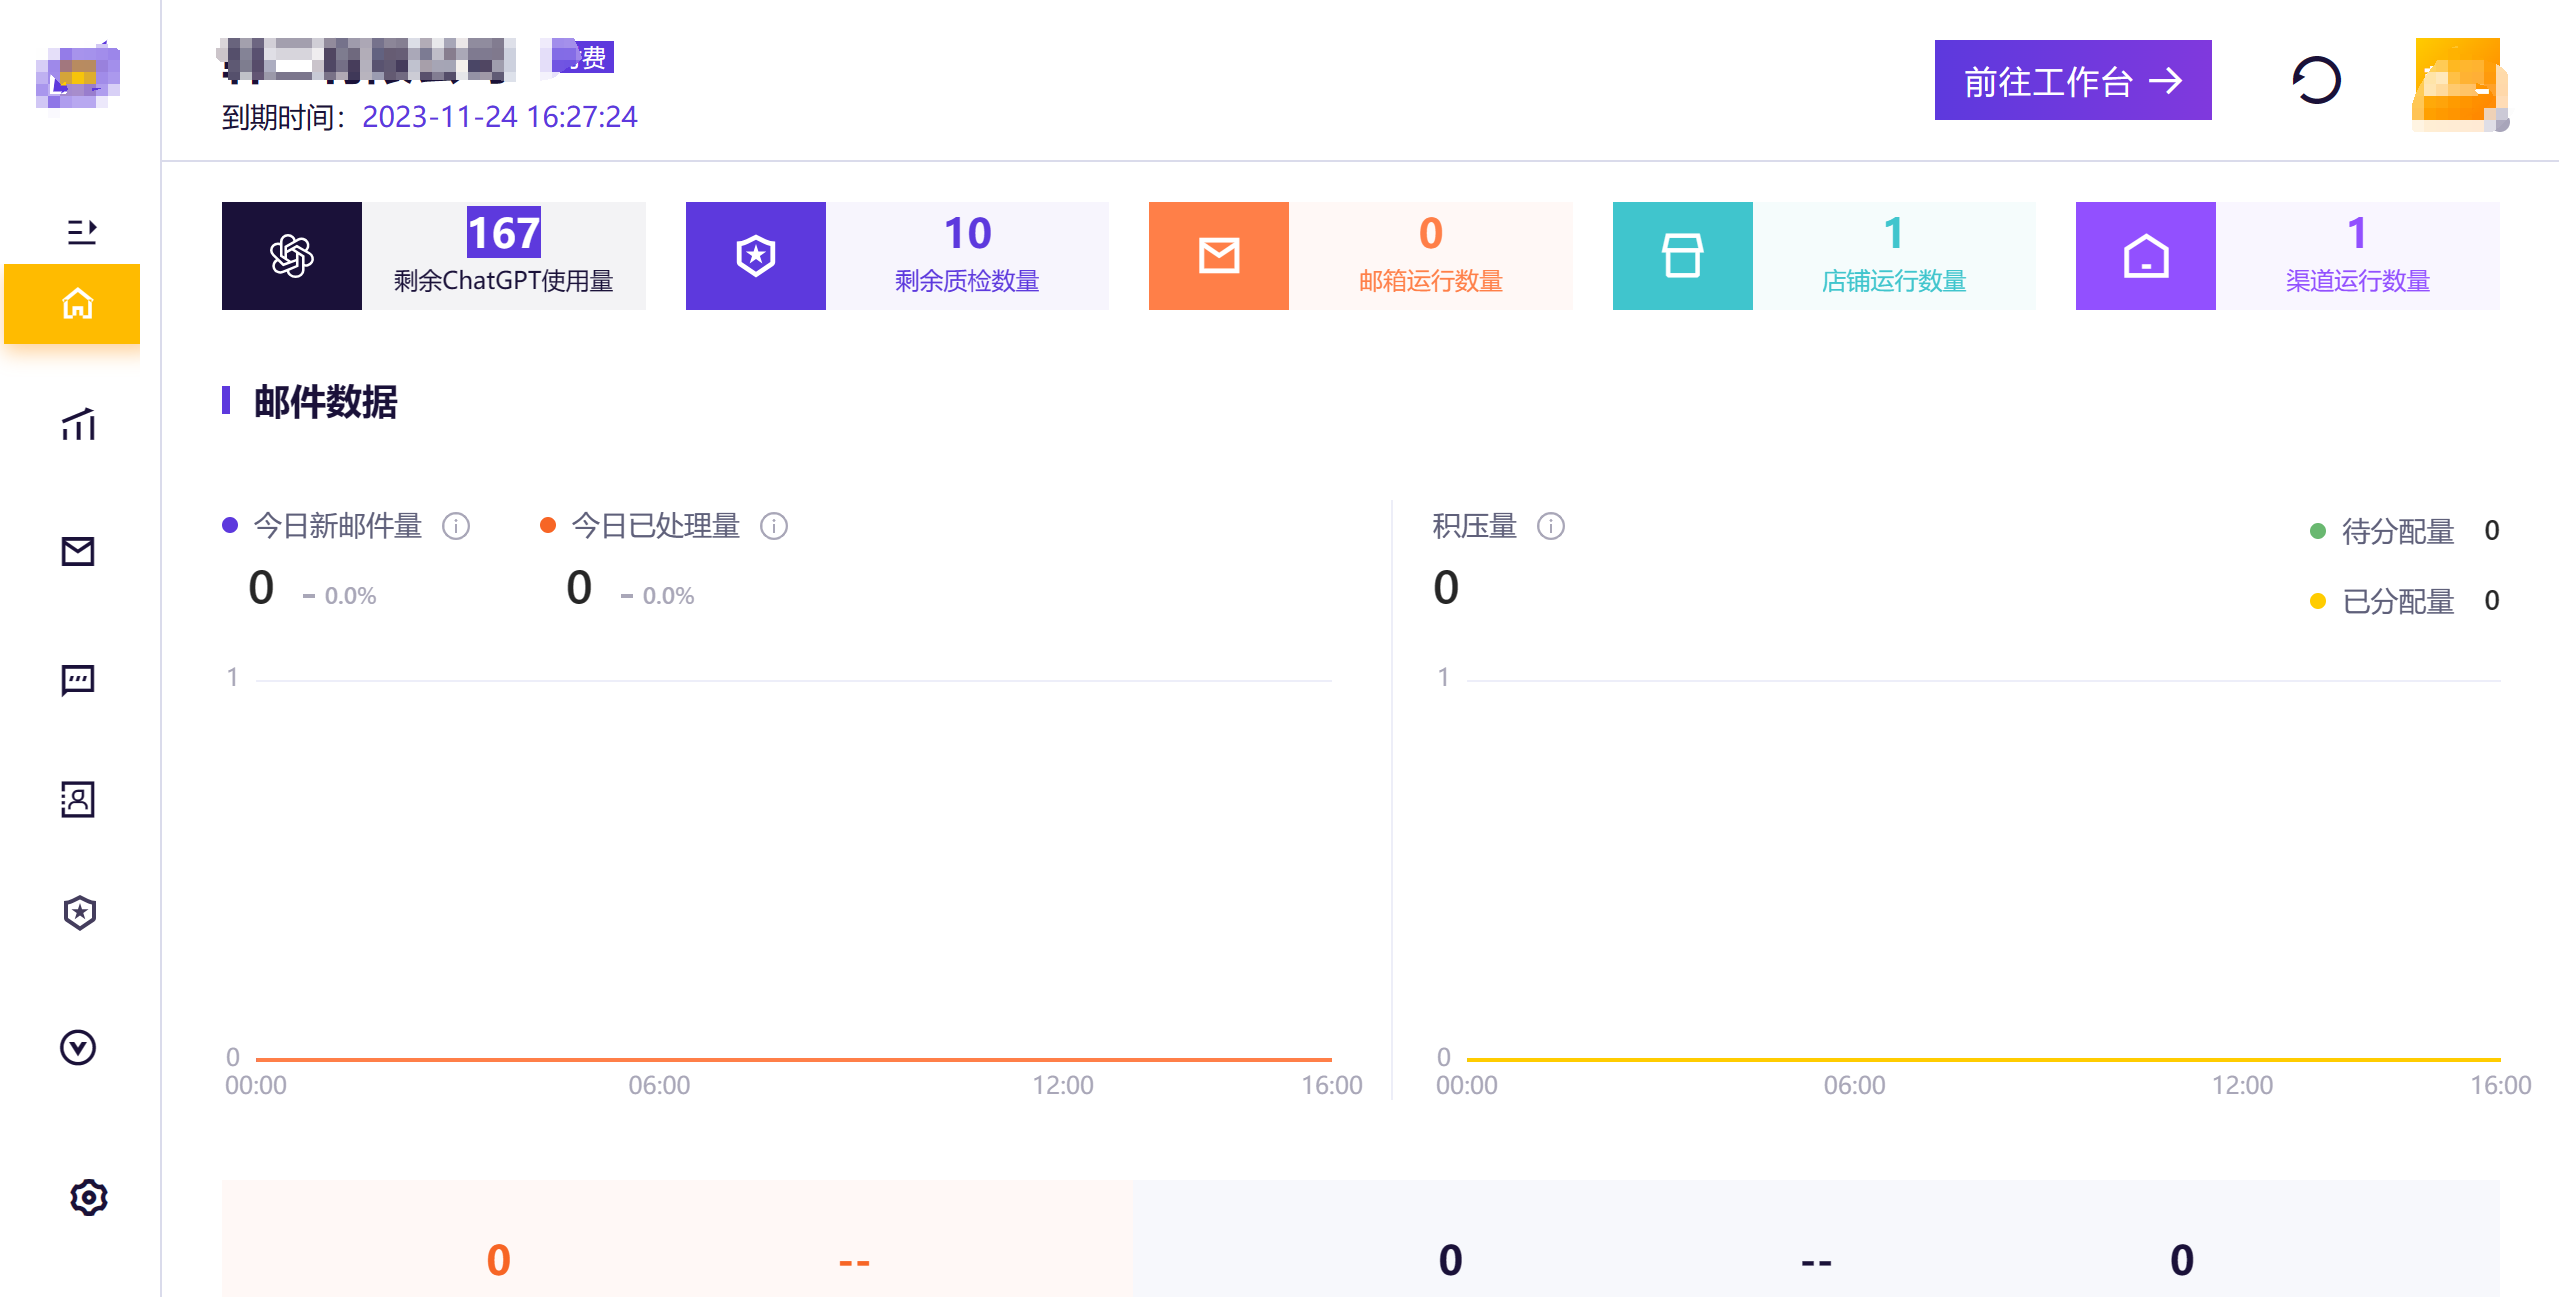The width and height of the screenshot is (2559, 1297).
Task: Toggle the 今日新邮件量 legend series
Action: [323, 526]
